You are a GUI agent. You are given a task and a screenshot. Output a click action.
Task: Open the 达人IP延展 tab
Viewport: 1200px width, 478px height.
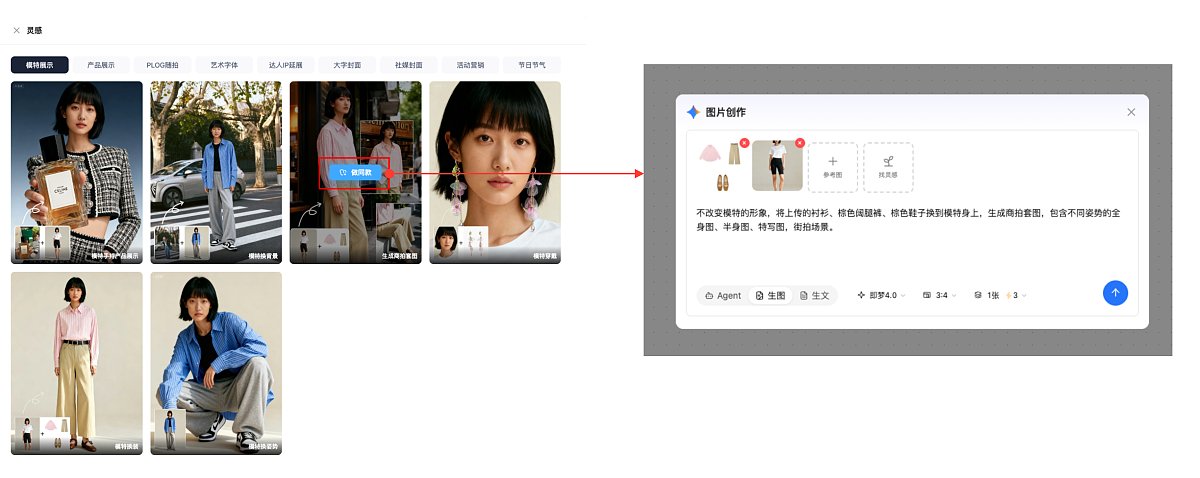coord(285,65)
